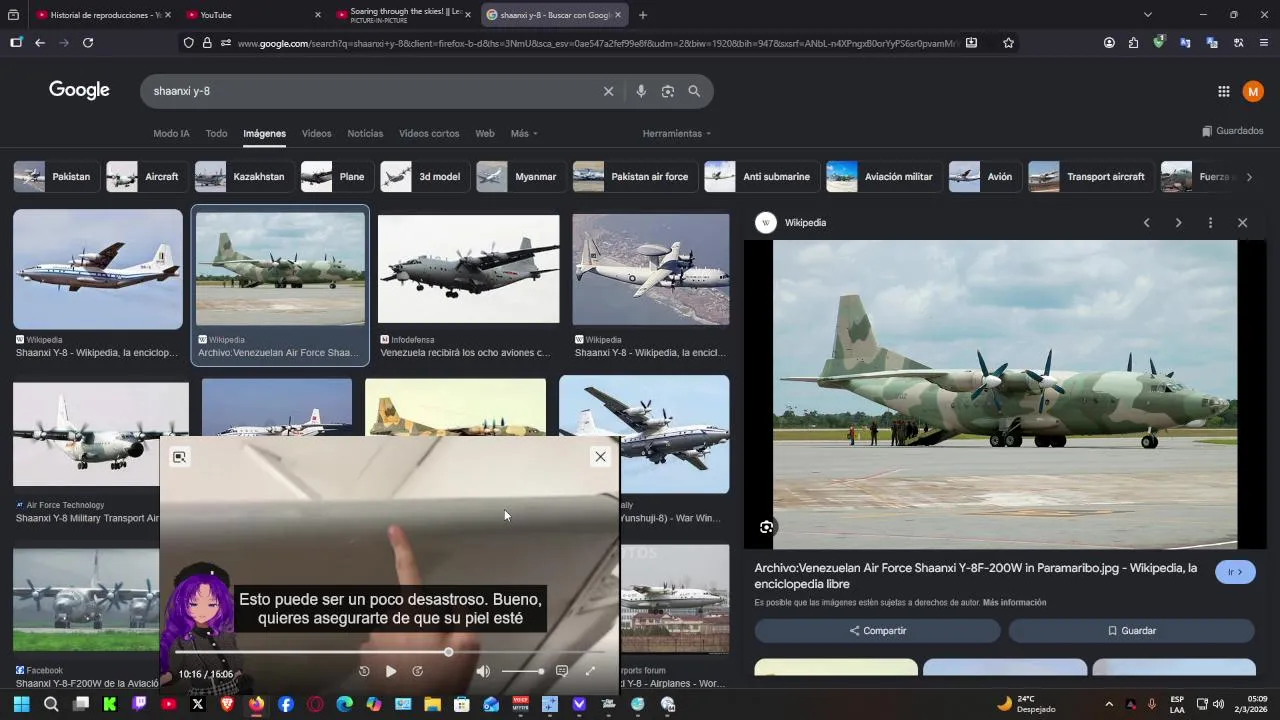This screenshot has height=720, width=1280.
Task: Open site permissions icon in address bar
Action: 225,43
